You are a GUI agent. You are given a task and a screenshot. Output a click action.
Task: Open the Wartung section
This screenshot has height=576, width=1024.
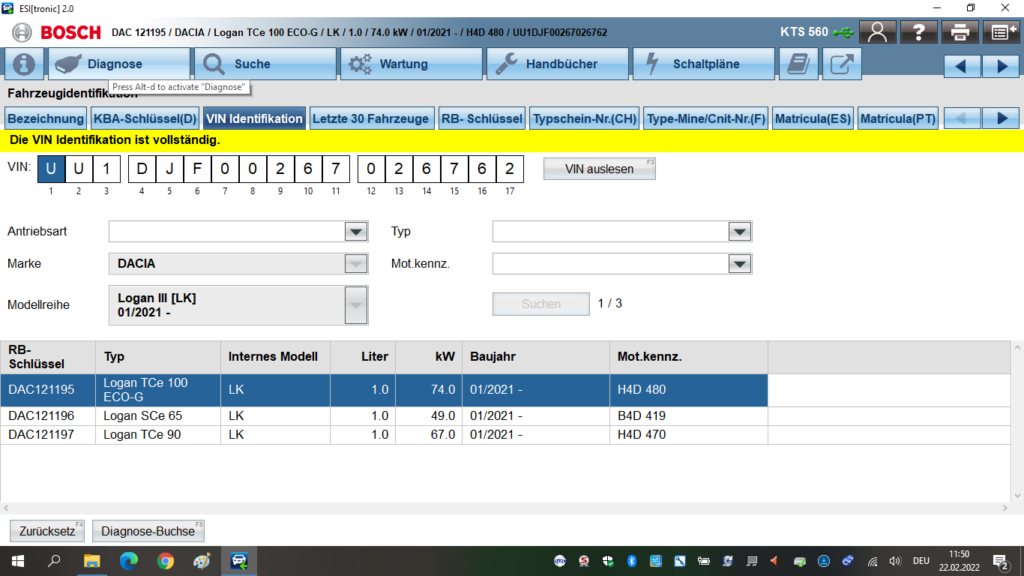pos(411,64)
